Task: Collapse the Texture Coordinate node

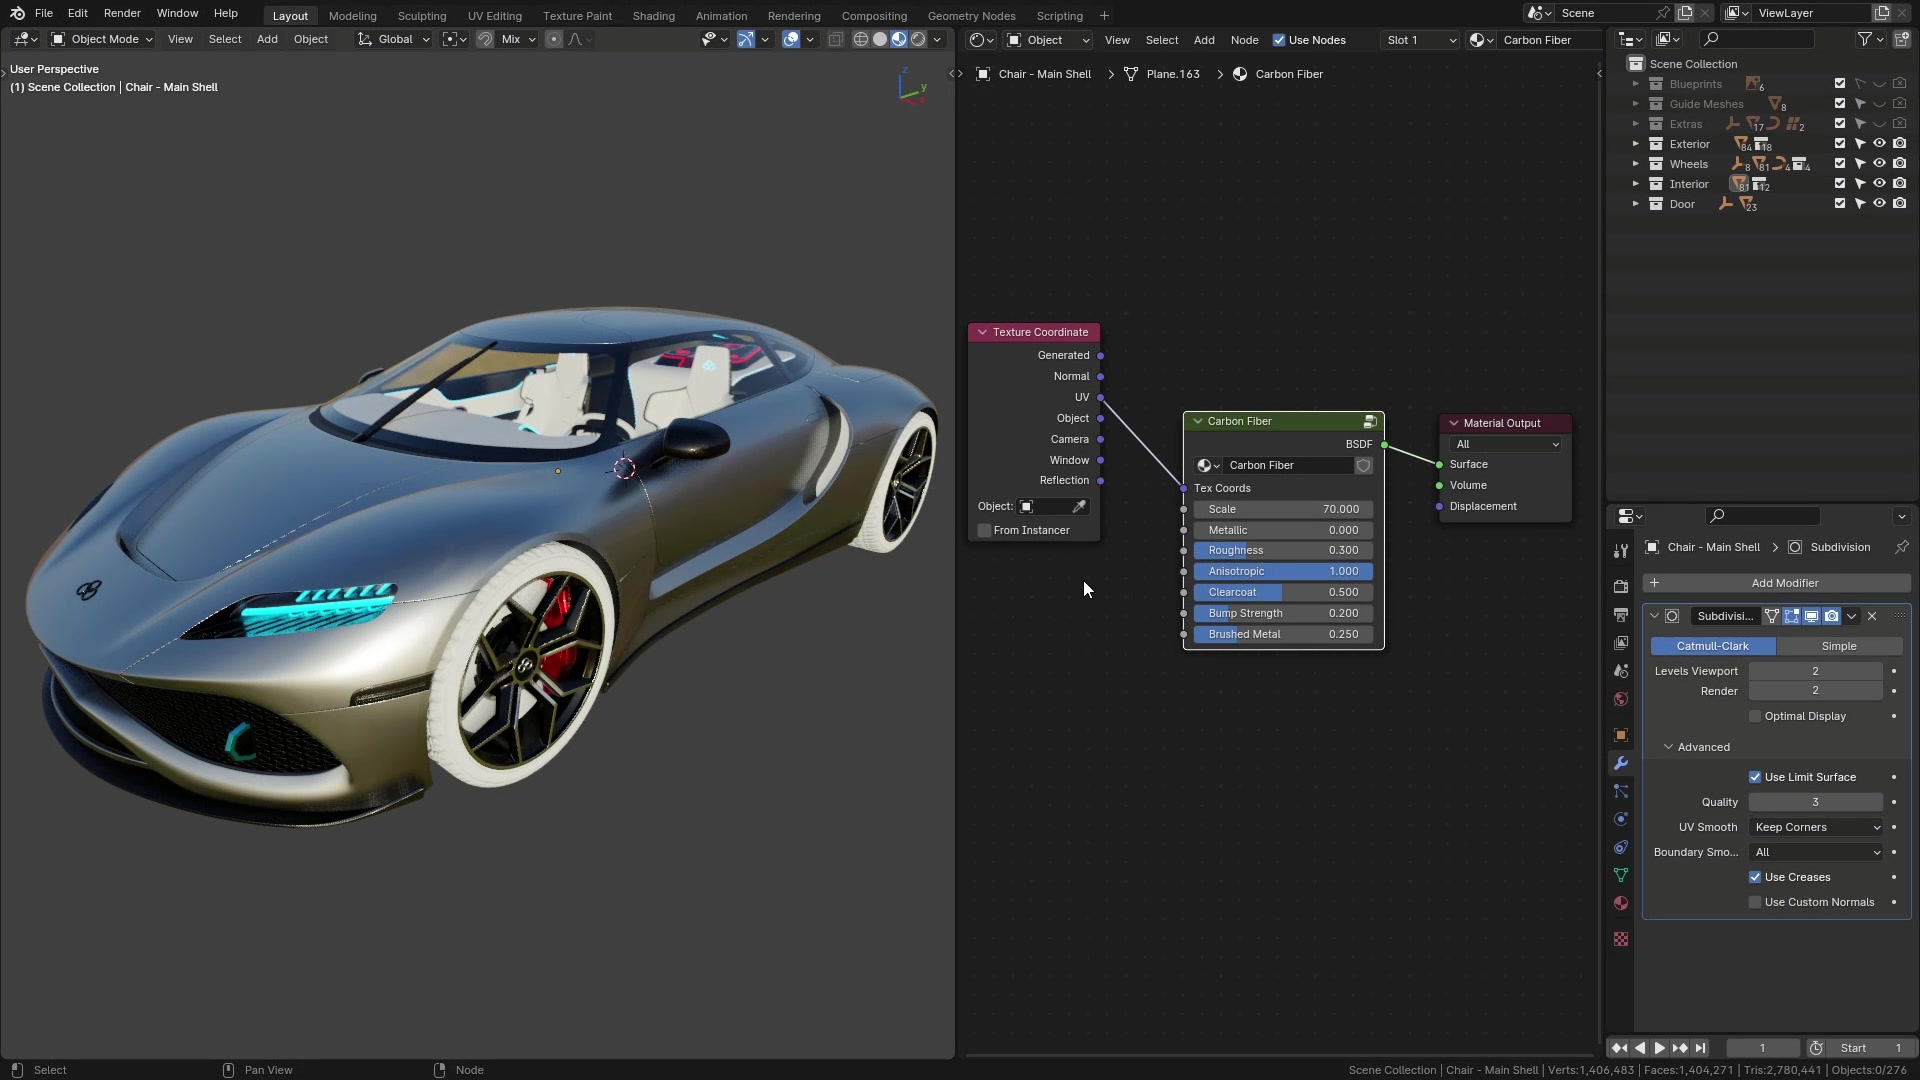Action: pos(982,332)
